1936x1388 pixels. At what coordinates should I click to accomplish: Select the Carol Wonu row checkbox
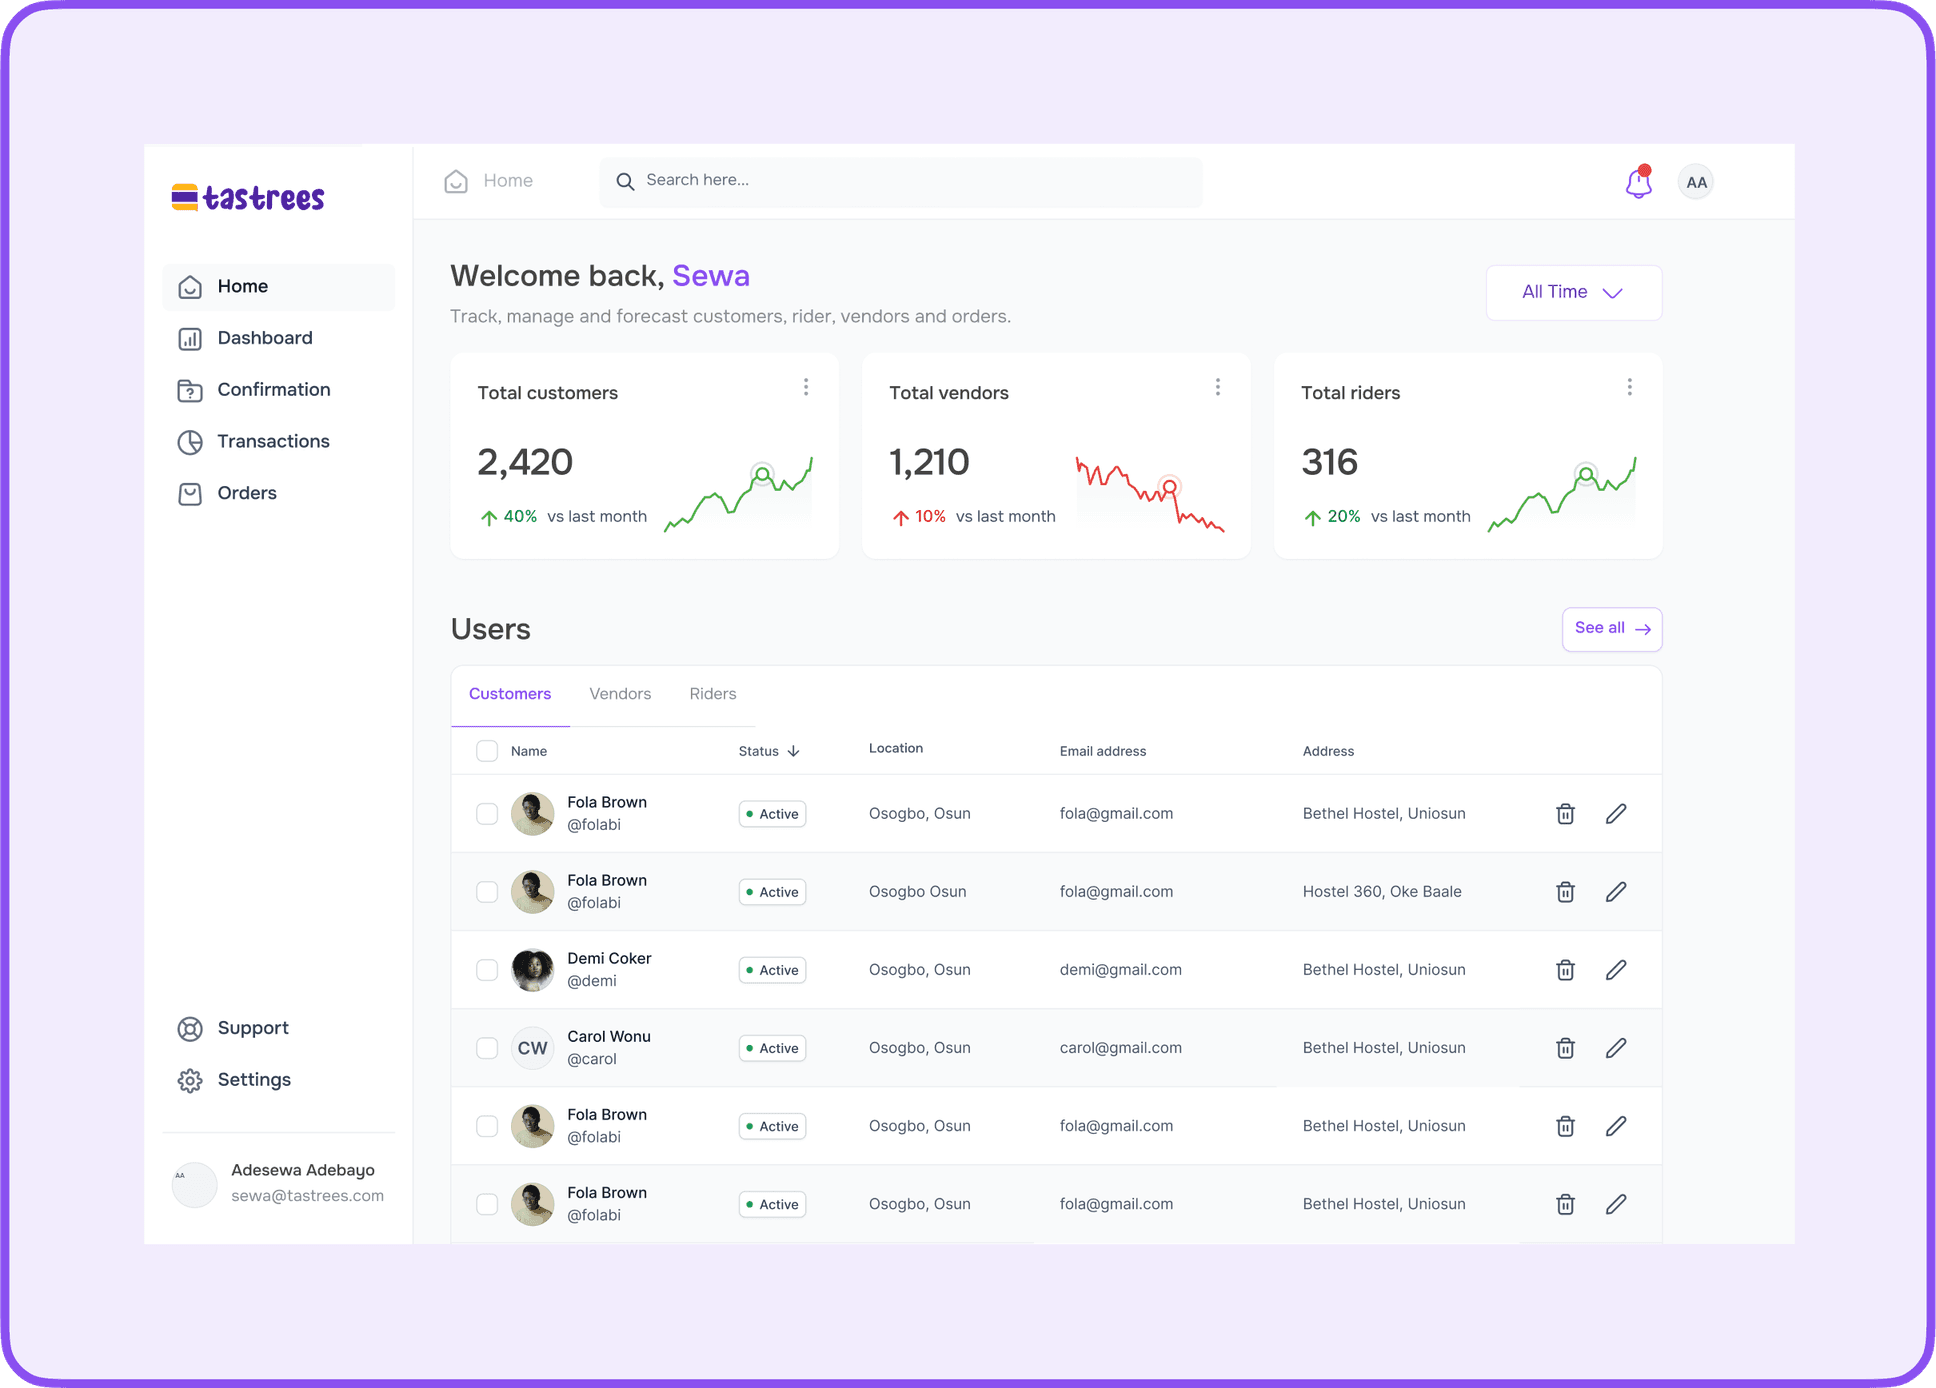(487, 1048)
